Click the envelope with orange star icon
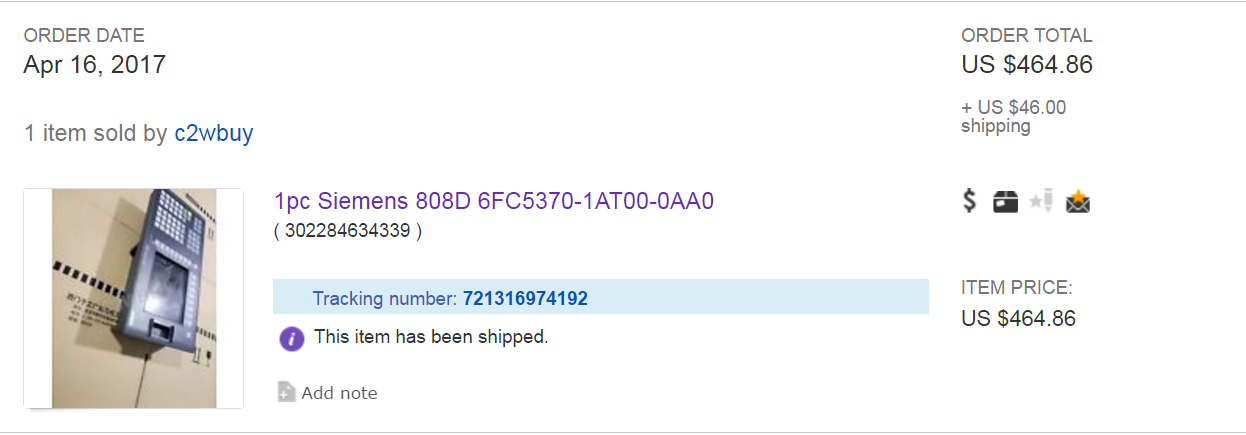 [1078, 202]
